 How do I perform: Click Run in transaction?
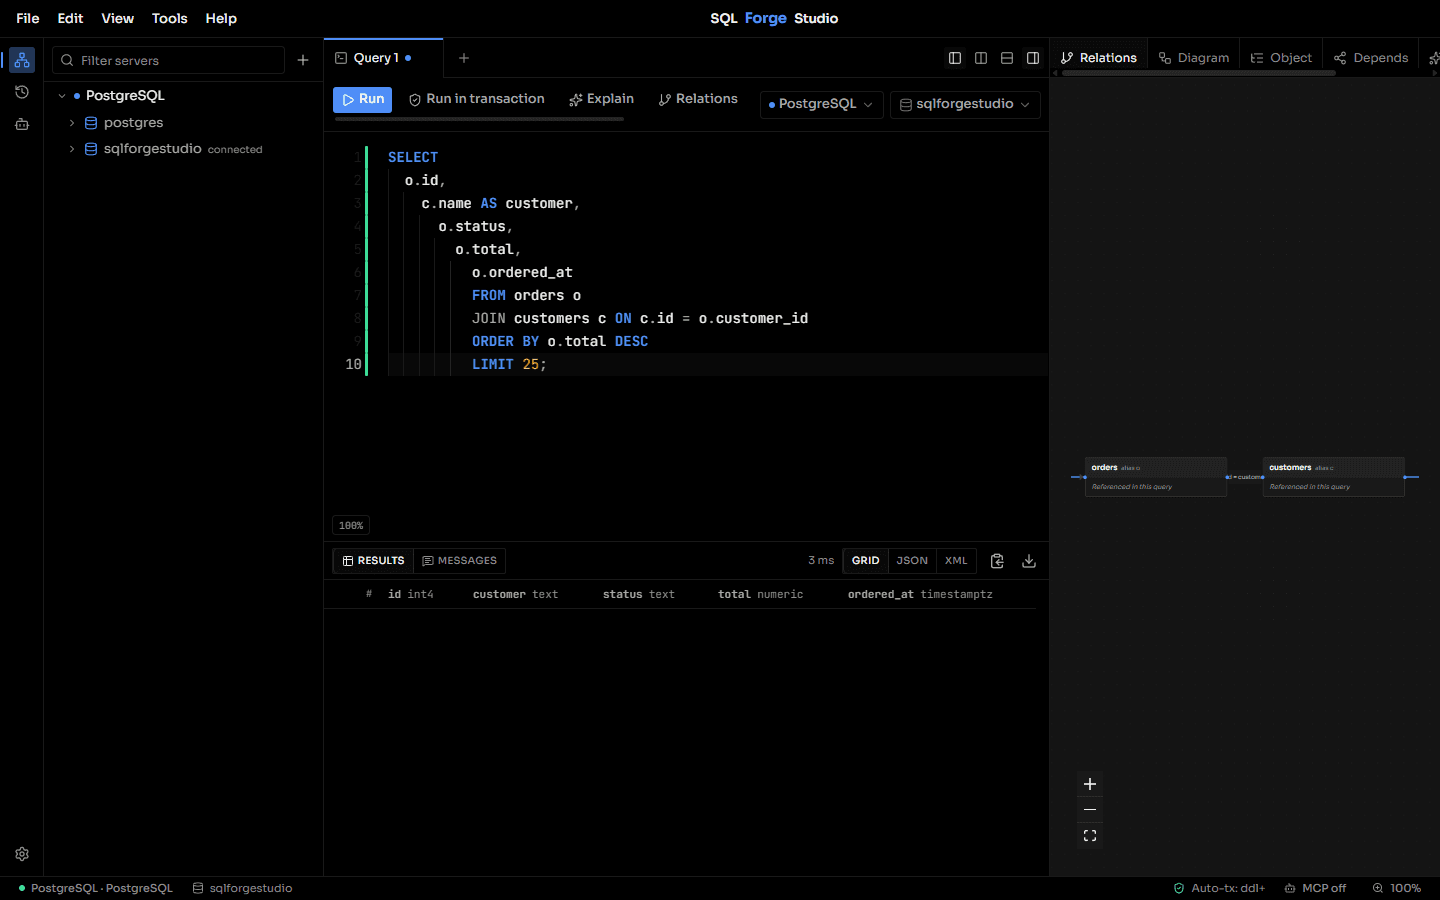(x=477, y=99)
